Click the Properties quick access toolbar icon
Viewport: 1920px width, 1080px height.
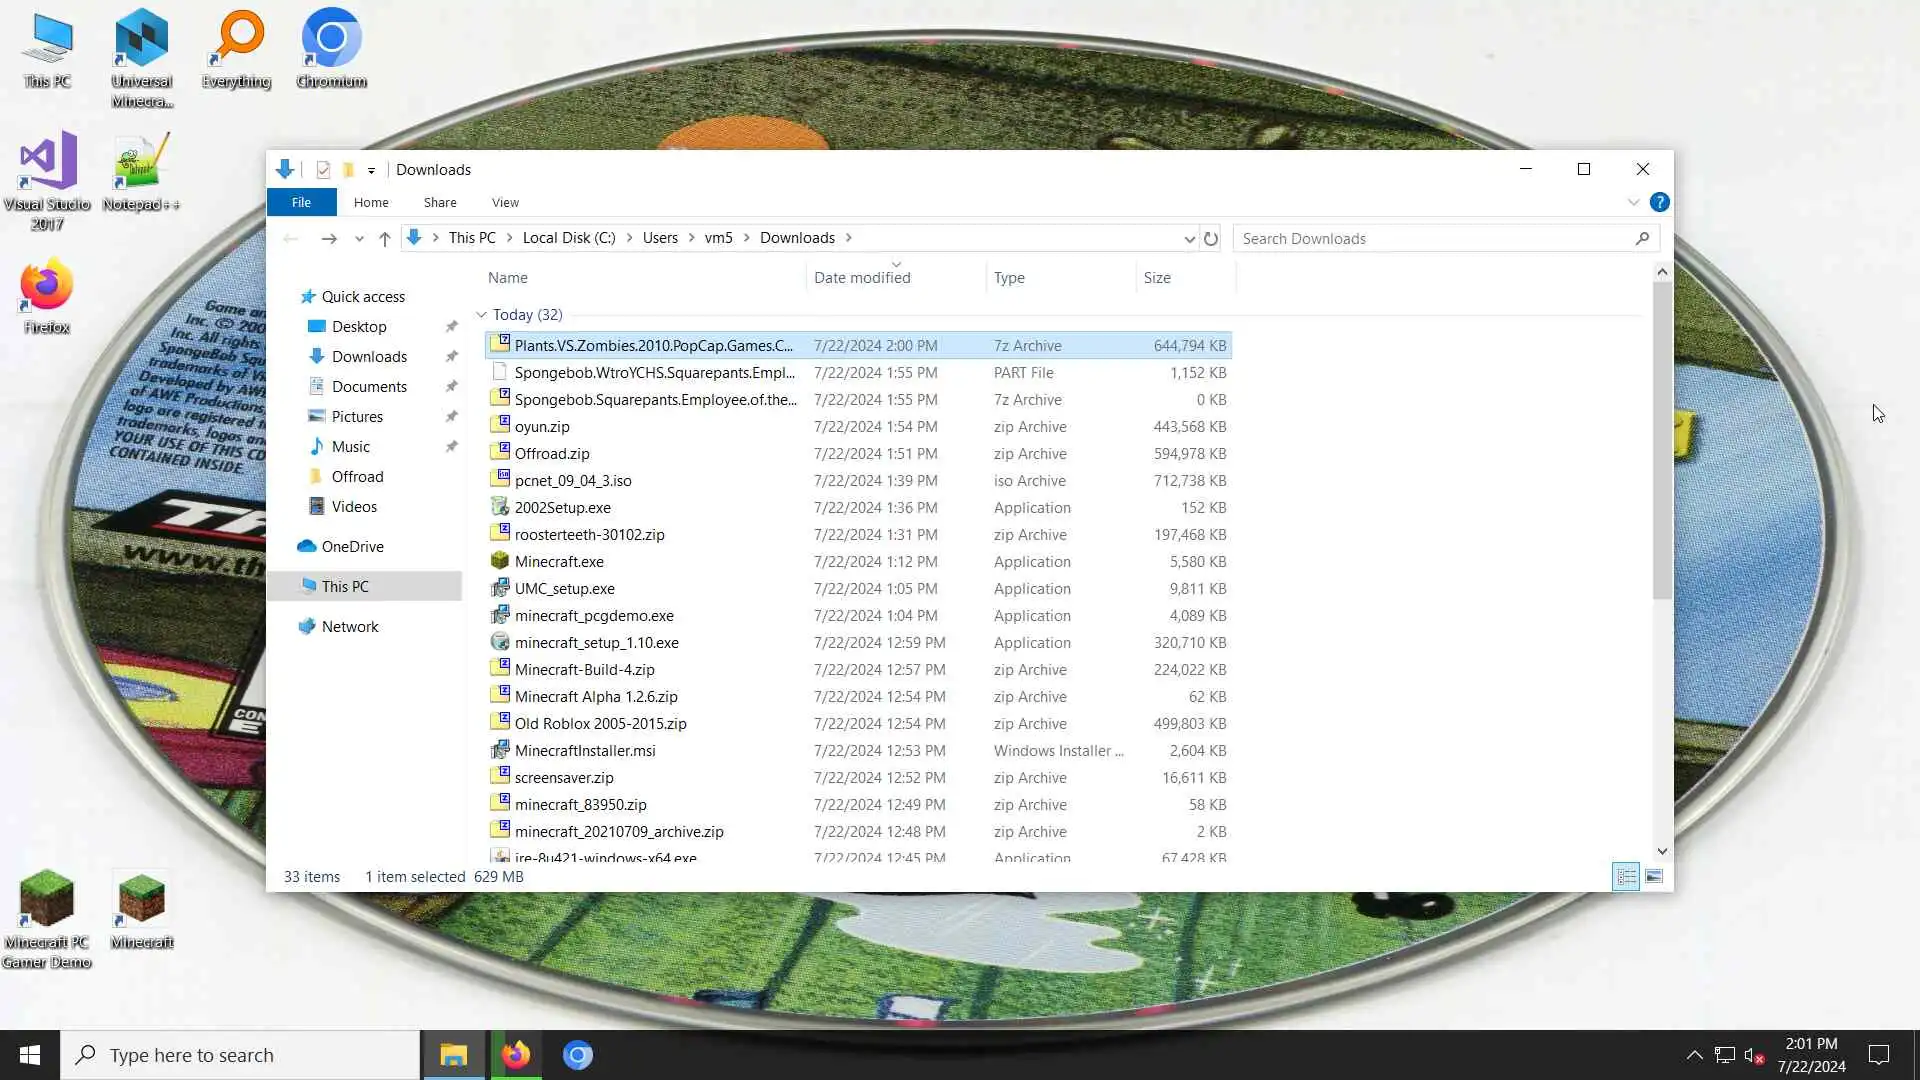(x=323, y=170)
